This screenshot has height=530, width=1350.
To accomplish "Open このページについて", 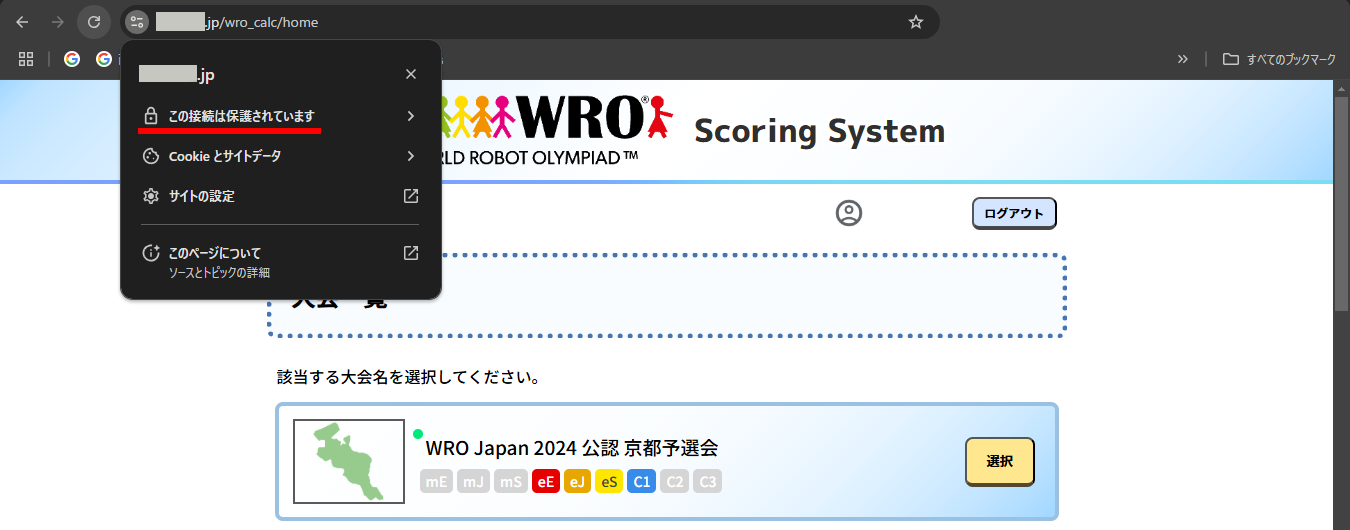I will (280, 261).
